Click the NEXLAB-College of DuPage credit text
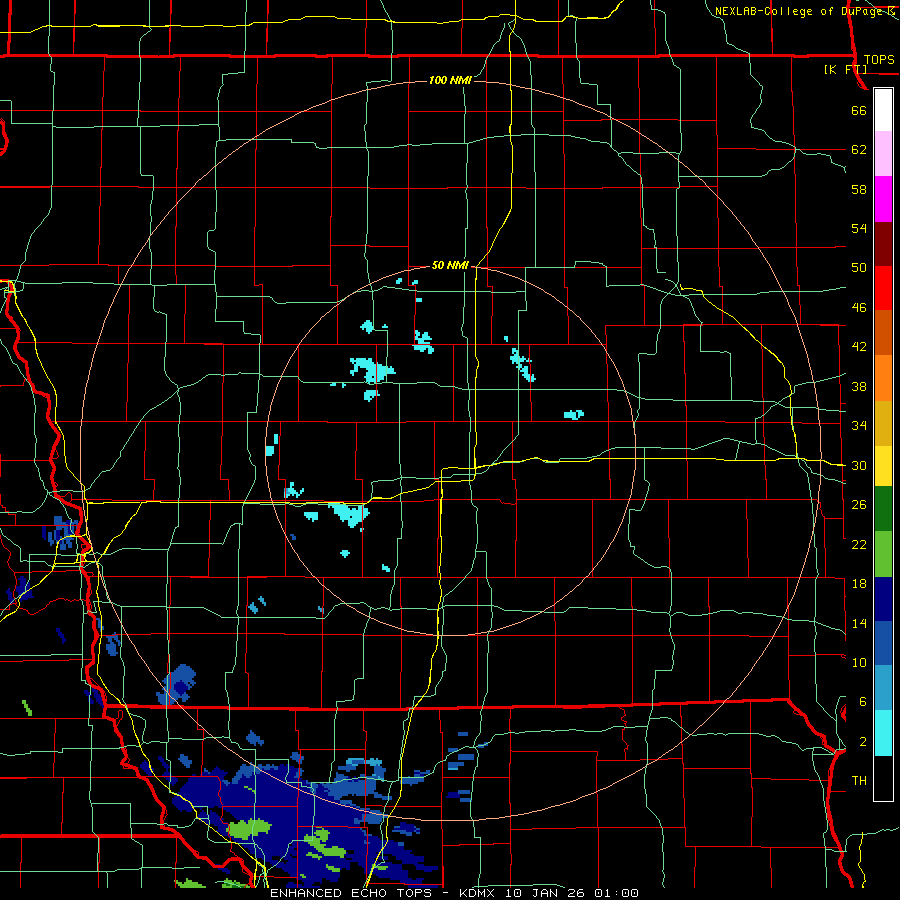The image size is (900, 900). 798,11
